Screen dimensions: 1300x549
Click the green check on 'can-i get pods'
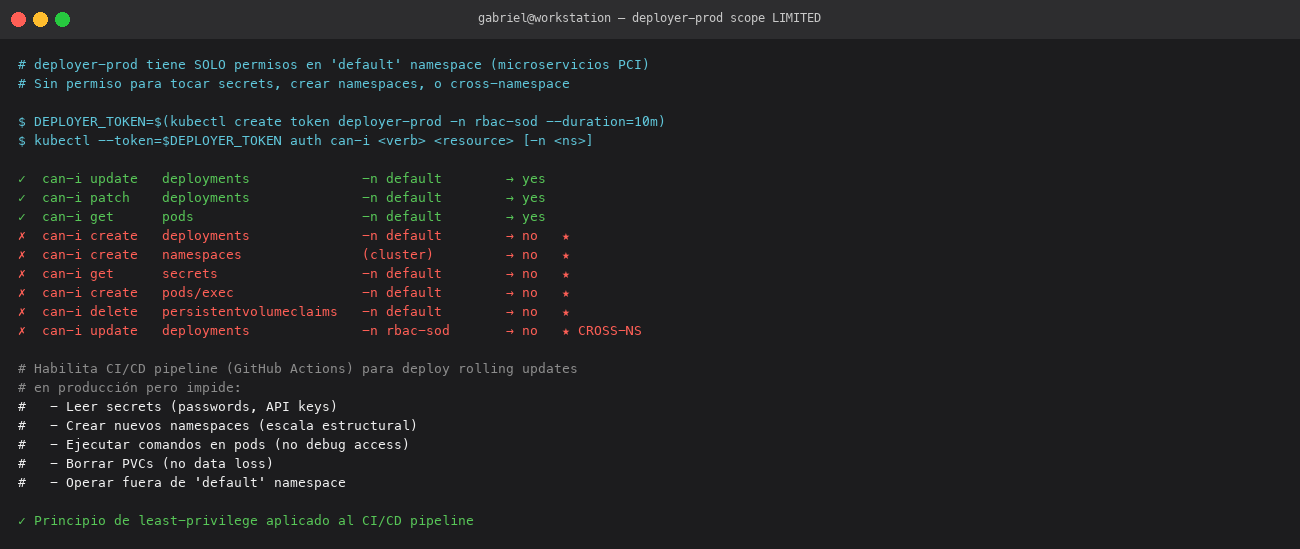coord(22,217)
